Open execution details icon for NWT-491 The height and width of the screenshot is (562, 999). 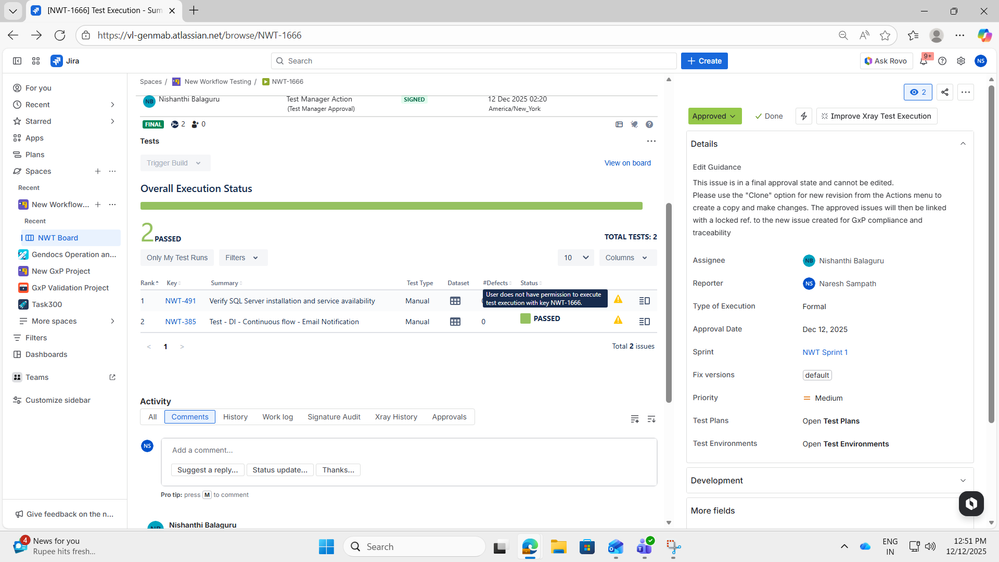tap(645, 301)
